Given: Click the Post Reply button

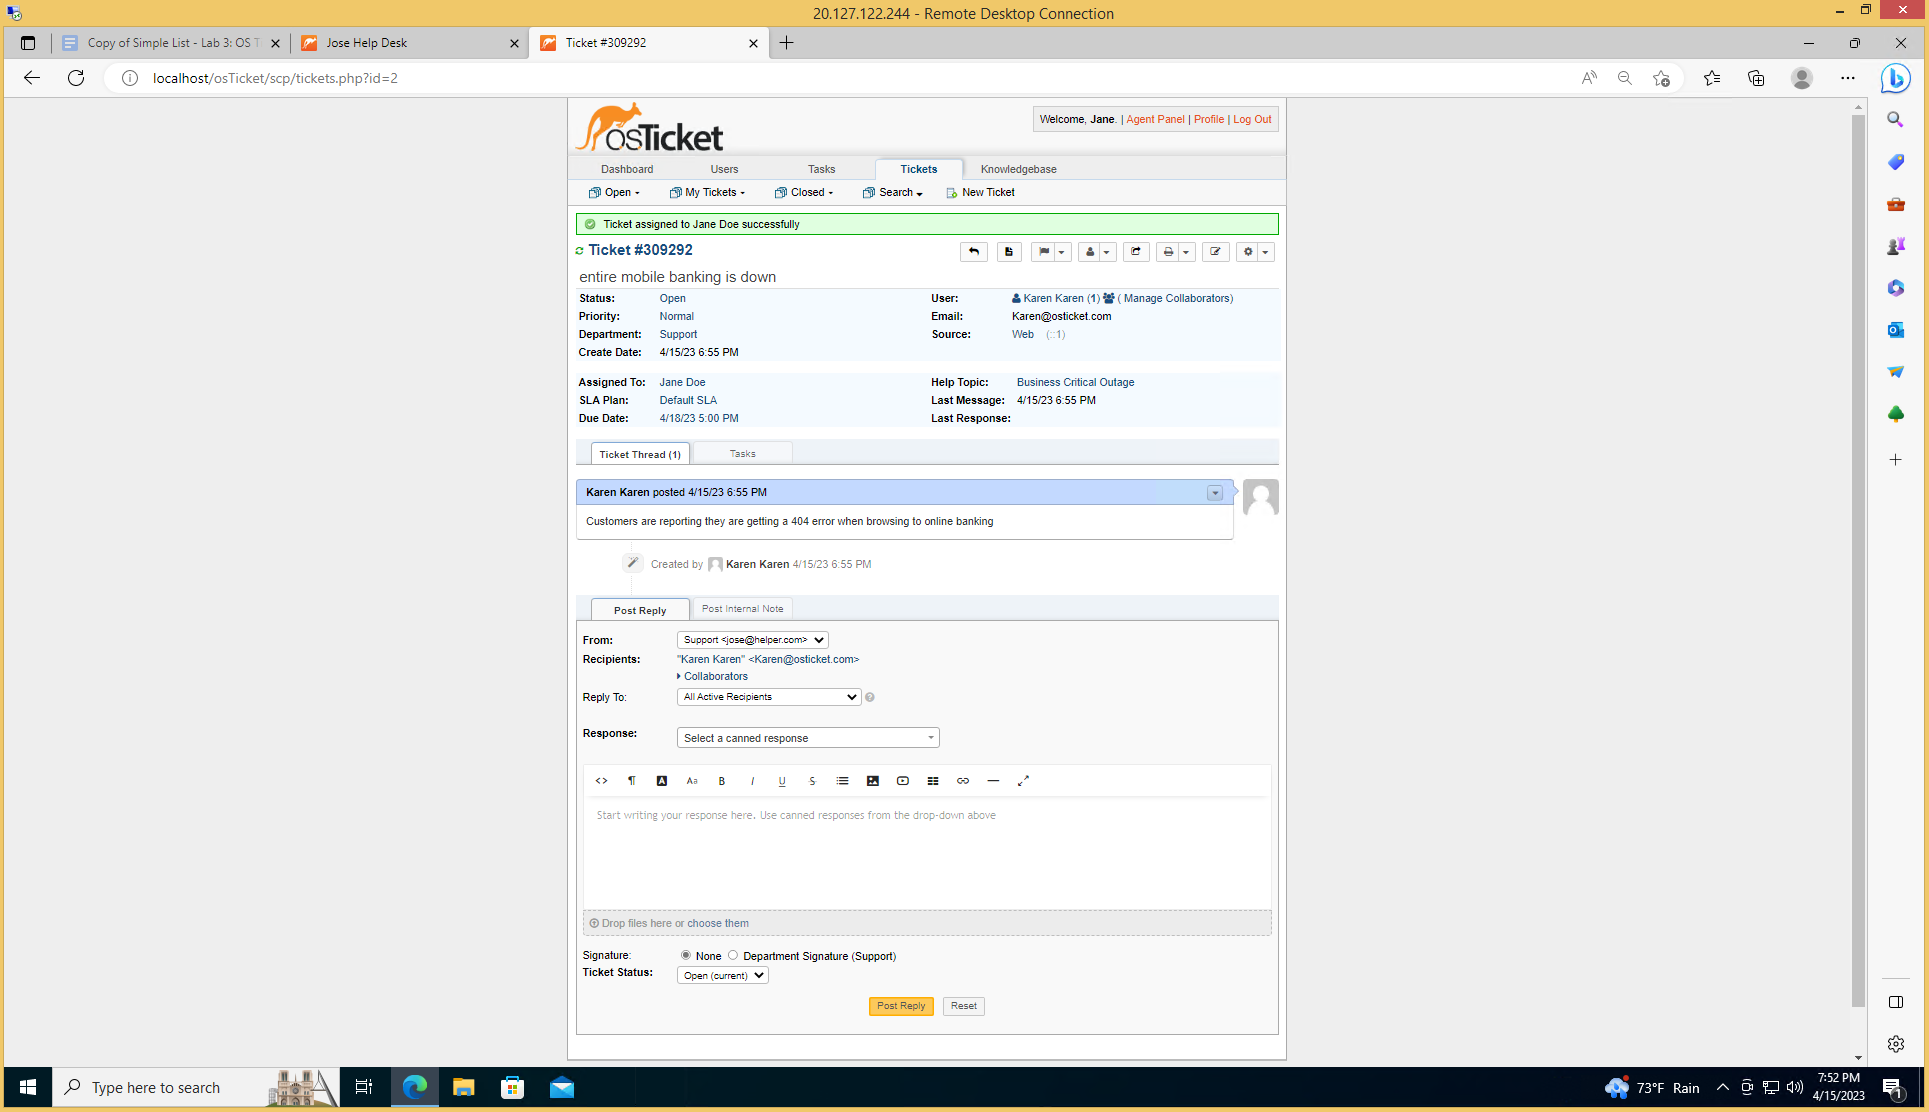Looking at the screenshot, I should pos(900,1006).
